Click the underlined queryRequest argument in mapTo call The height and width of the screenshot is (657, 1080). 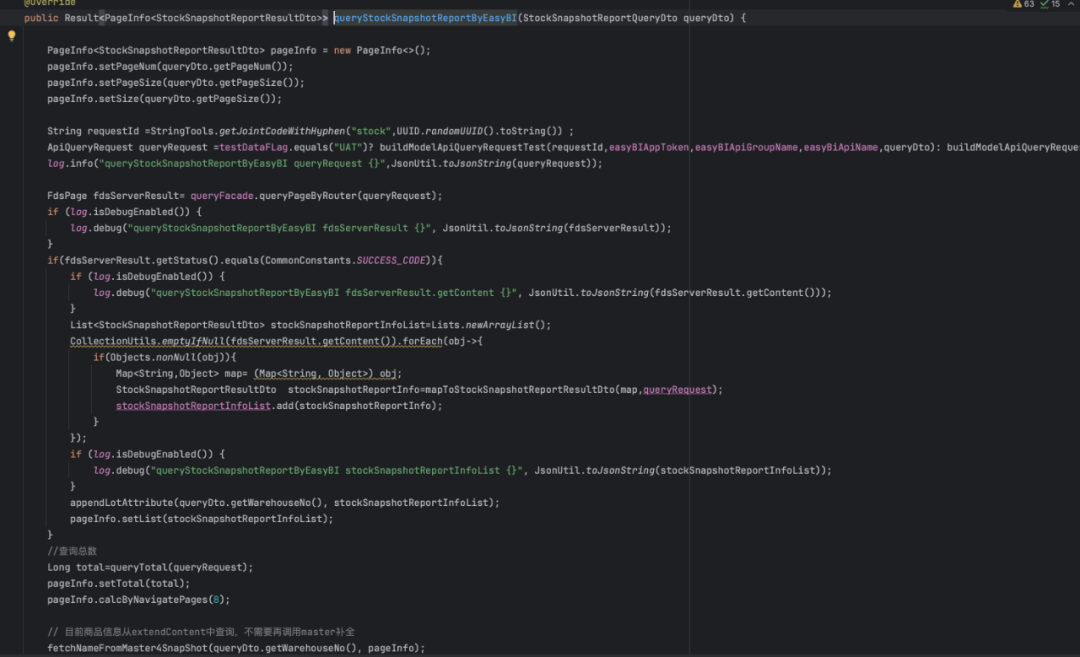(678, 390)
